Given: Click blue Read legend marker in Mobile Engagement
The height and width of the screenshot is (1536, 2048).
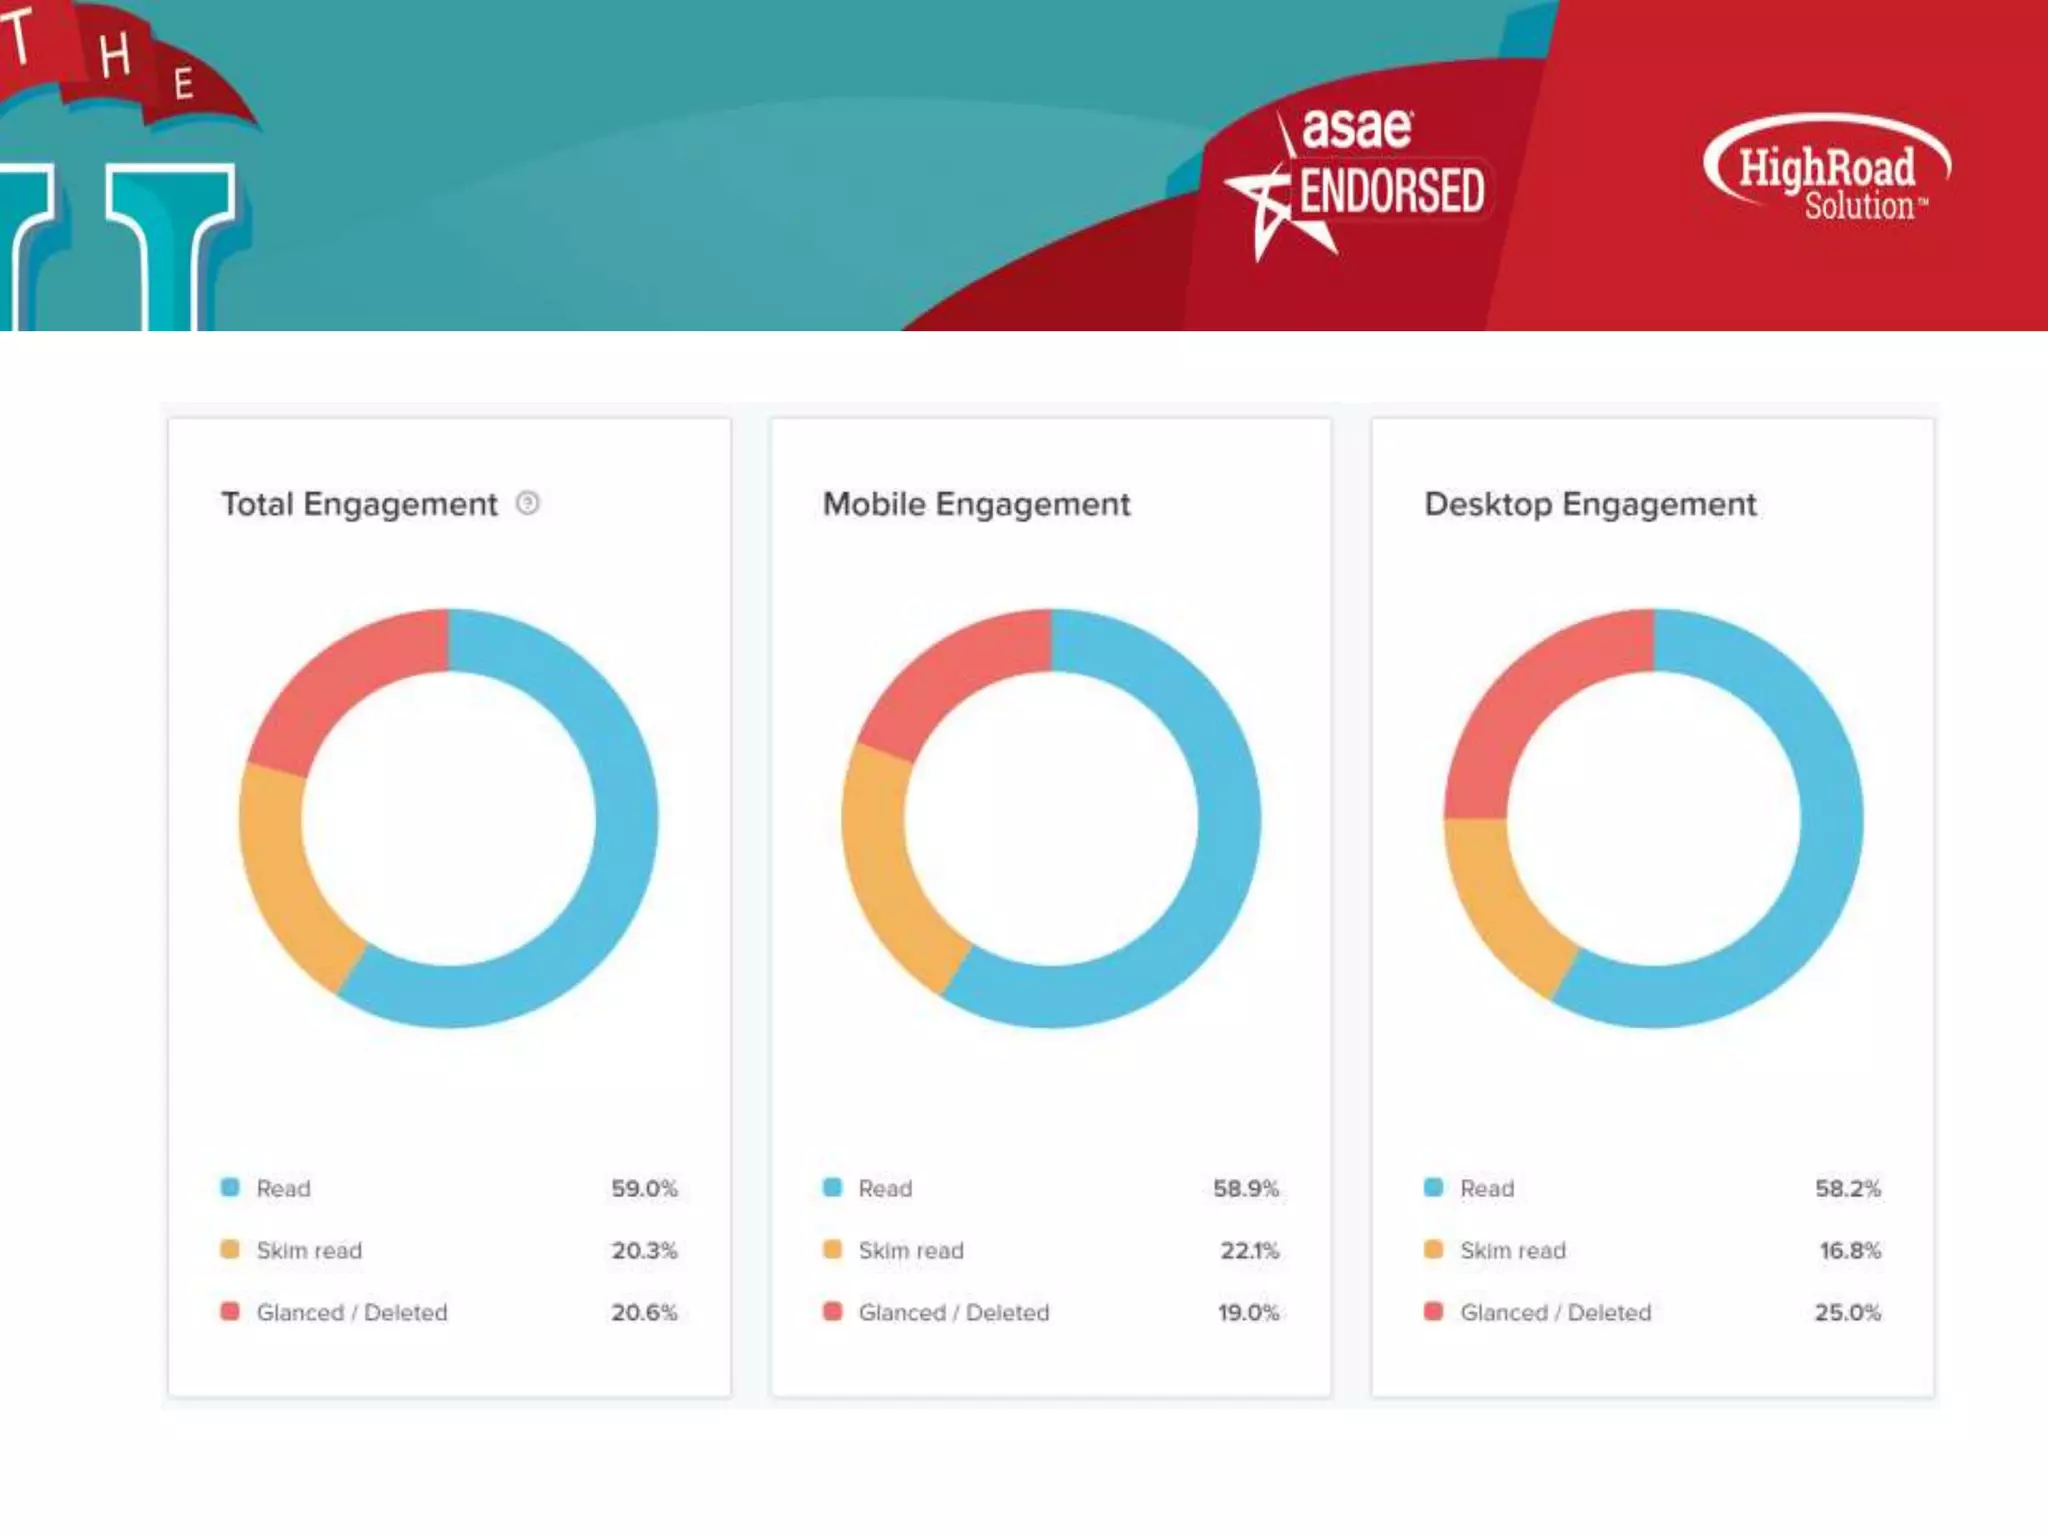Looking at the screenshot, I should (x=832, y=1187).
